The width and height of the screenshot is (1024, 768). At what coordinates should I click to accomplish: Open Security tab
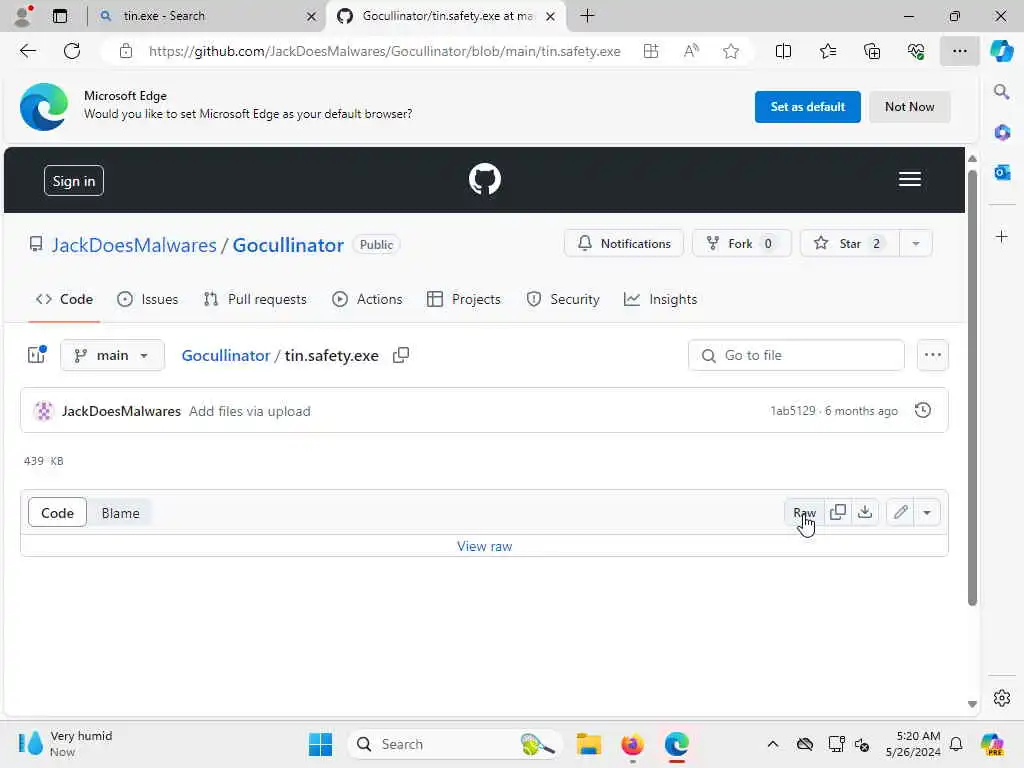563,299
